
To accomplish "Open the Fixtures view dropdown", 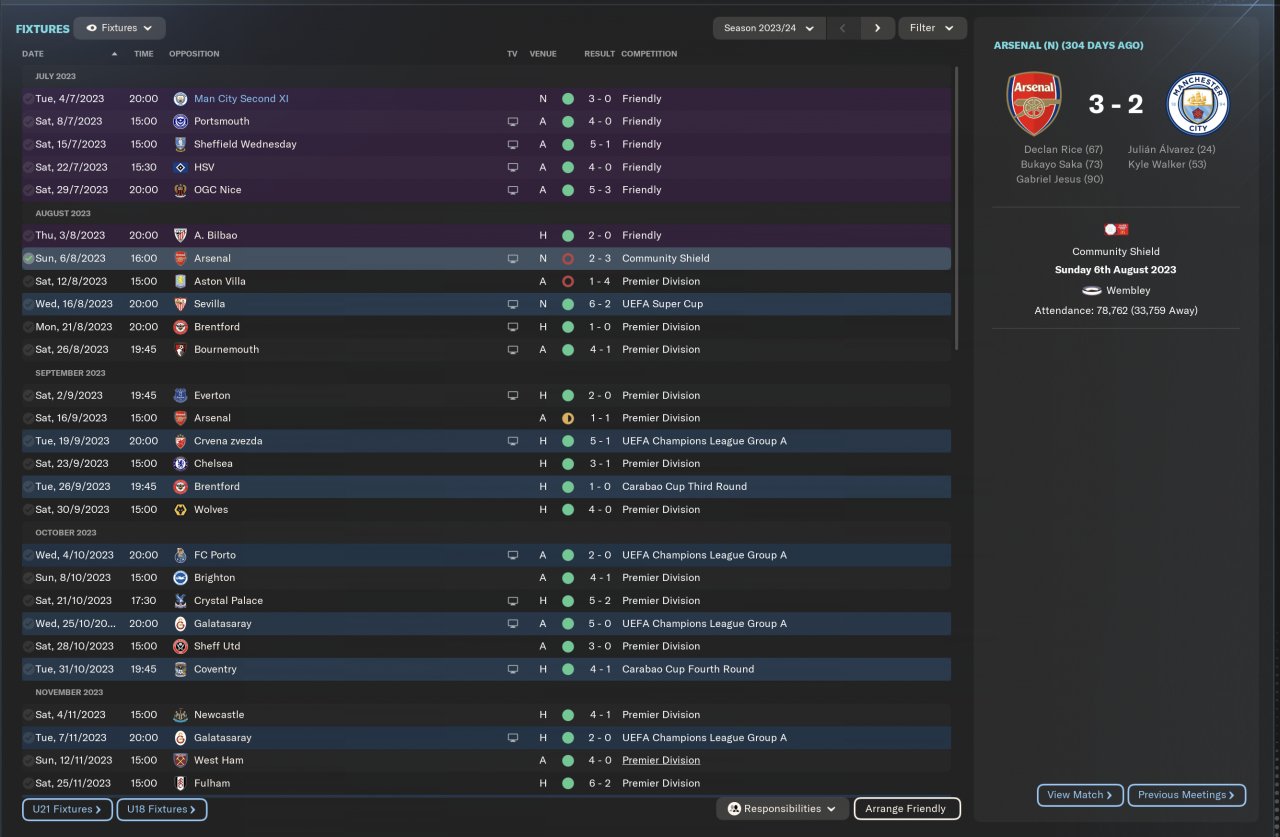I will point(120,28).
